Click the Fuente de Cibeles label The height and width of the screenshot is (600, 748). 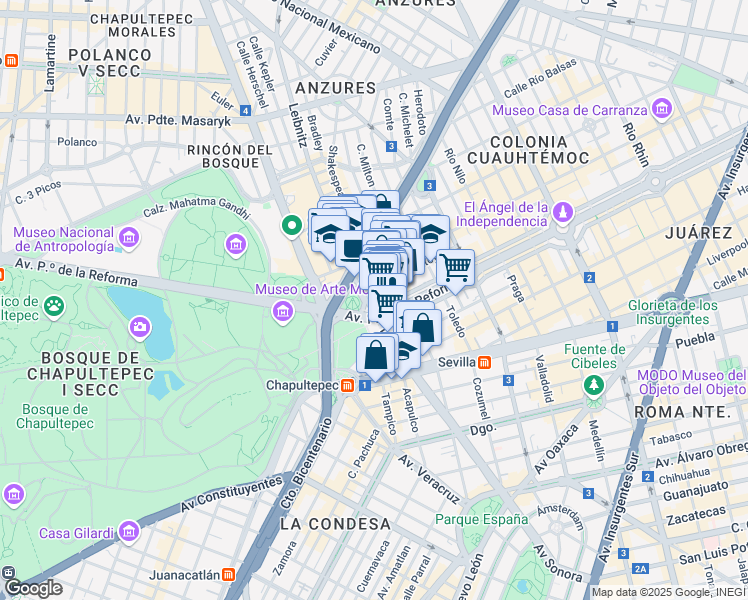(594, 356)
